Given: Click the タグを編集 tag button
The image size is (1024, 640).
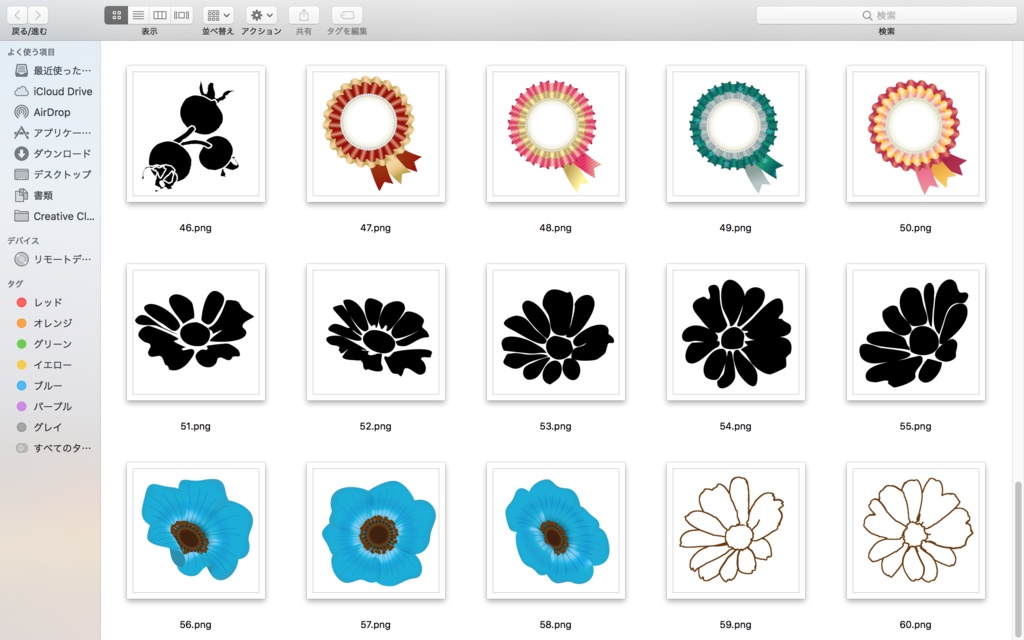Looking at the screenshot, I should (x=347, y=15).
